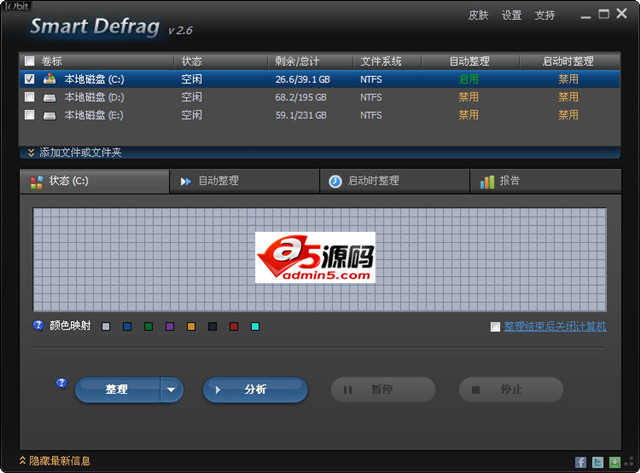
Task: Open the 整理 button dropdown arrow
Action: tap(171, 390)
